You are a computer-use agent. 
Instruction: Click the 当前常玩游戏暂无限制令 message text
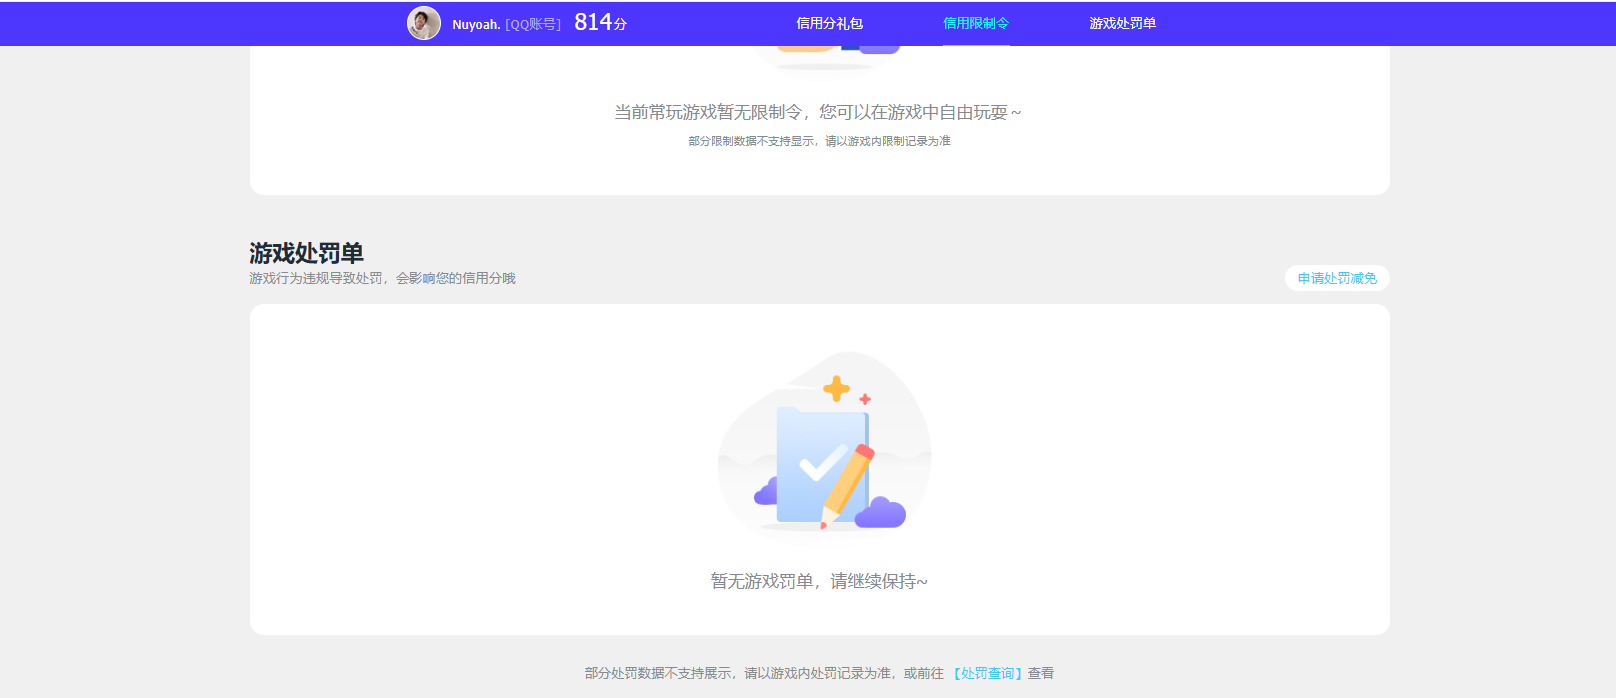(x=818, y=112)
